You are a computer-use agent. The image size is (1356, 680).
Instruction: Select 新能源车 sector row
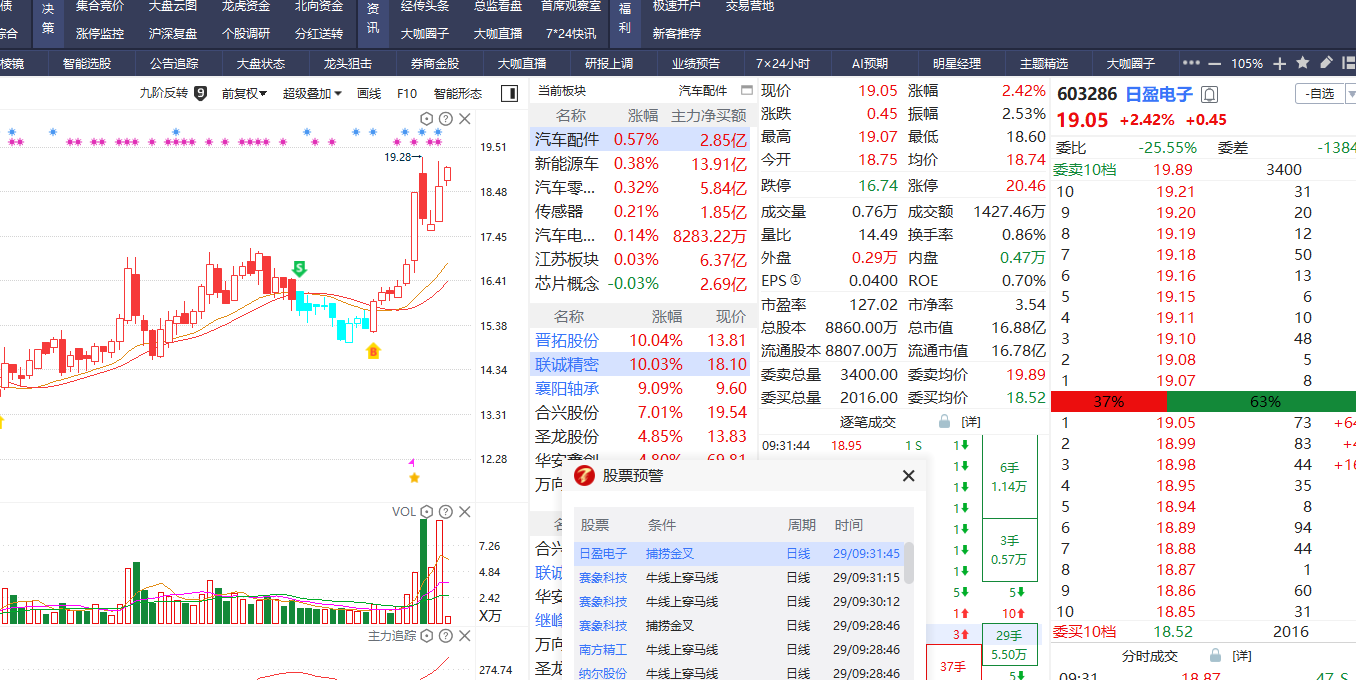[641, 164]
